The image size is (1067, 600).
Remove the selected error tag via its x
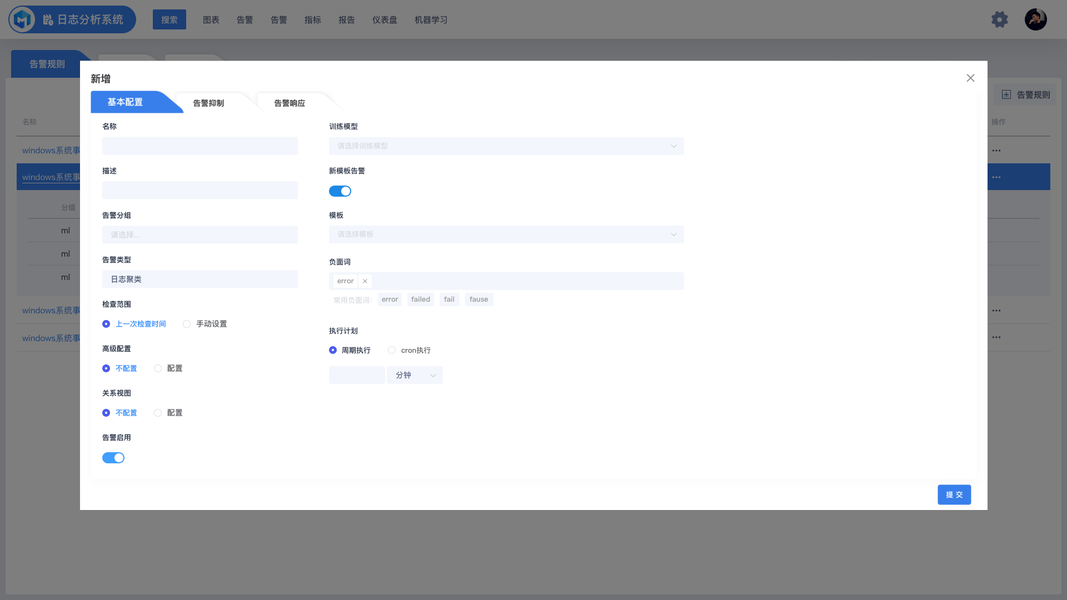[365, 281]
